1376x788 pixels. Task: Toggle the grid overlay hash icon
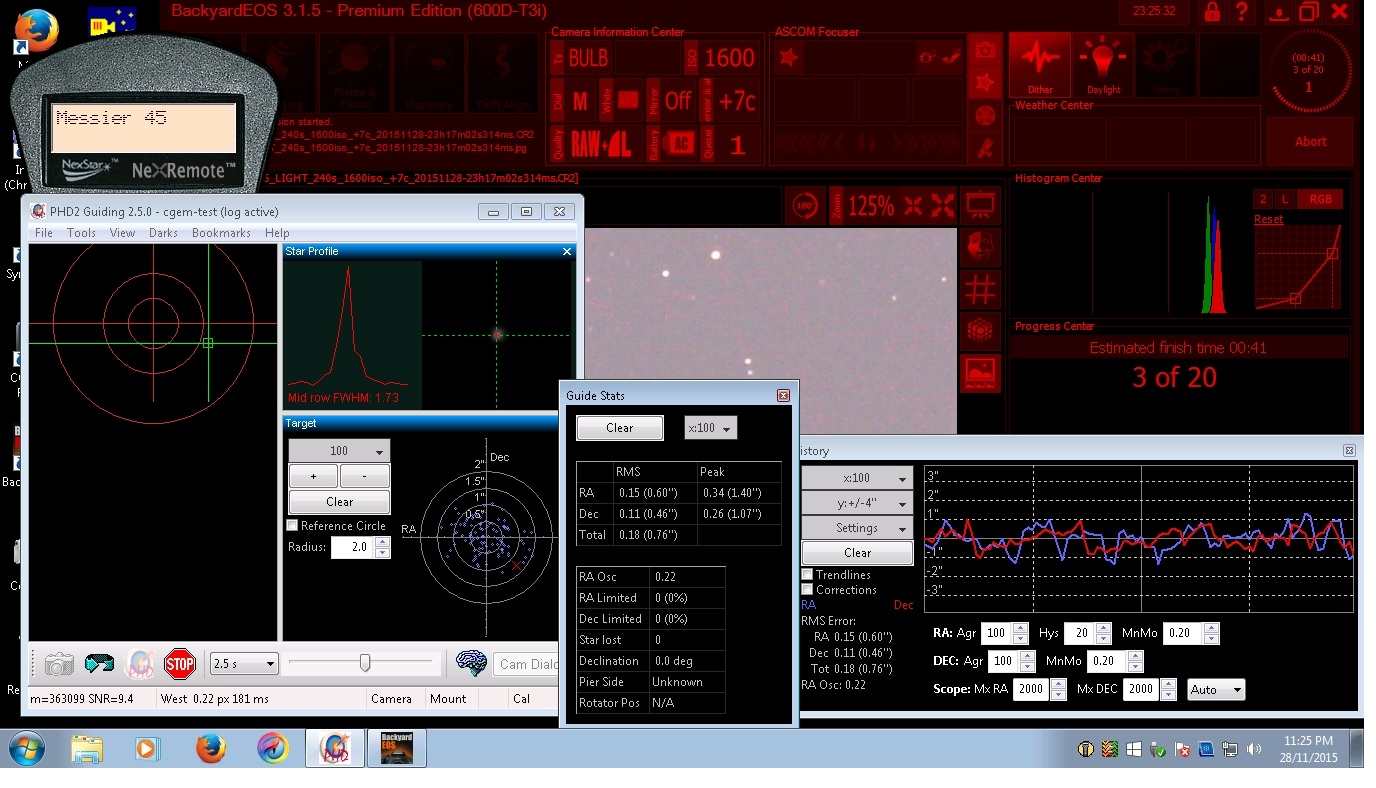click(980, 289)
